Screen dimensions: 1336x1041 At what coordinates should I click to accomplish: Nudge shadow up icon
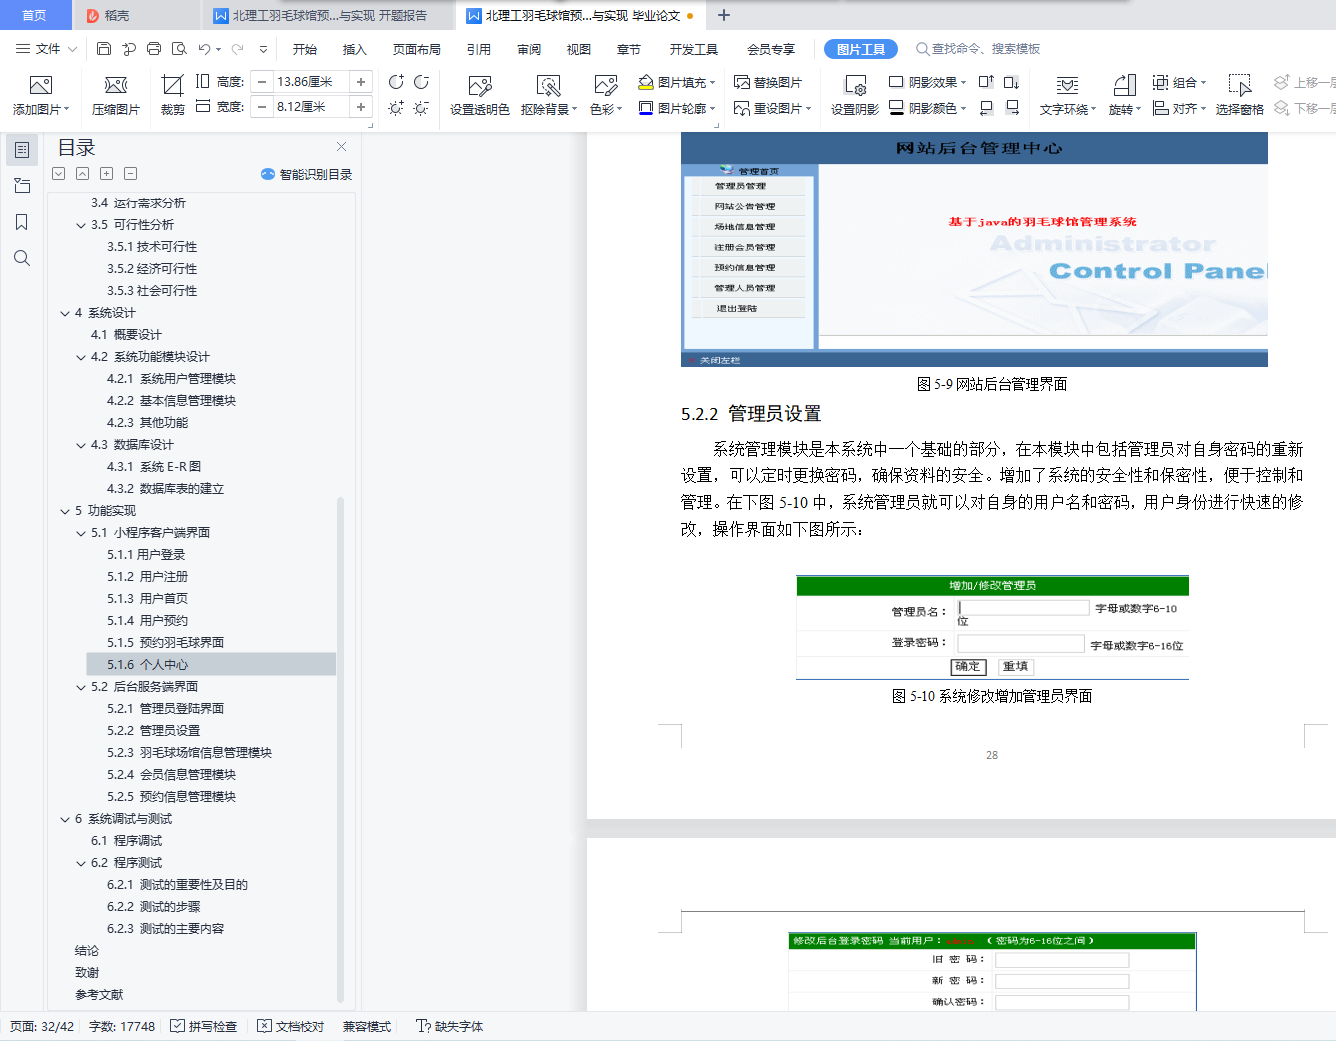coord(986,82)
